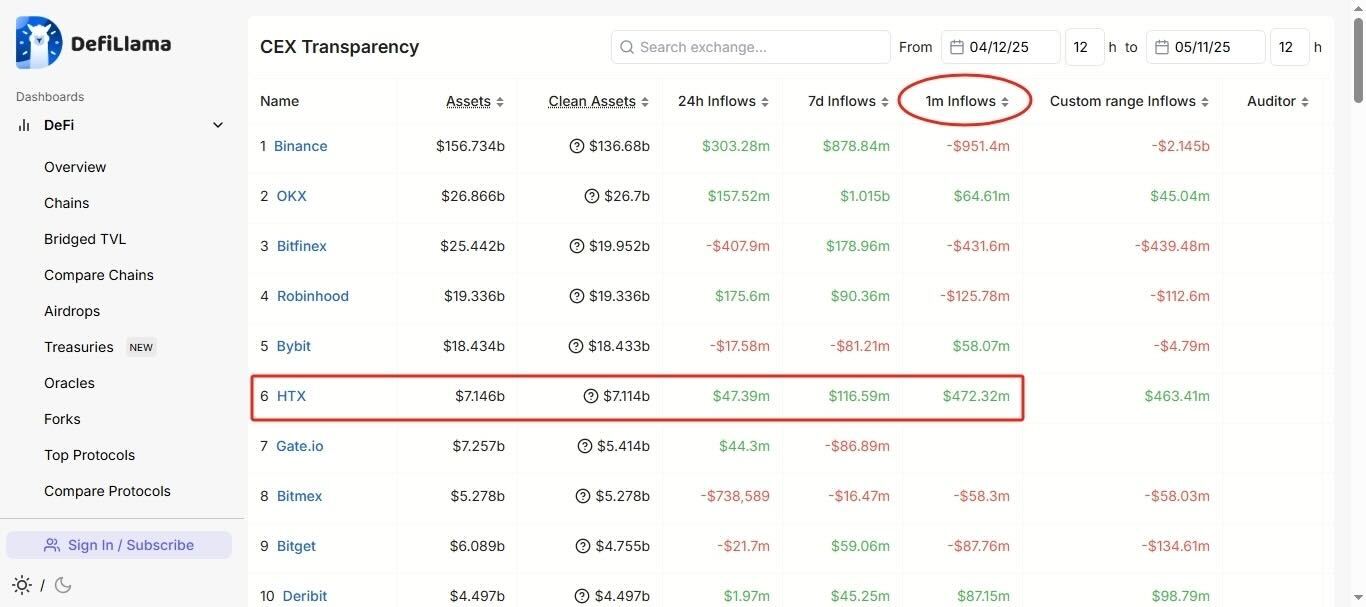
Task: Click Sign In / Subscribe button
Action: 119,545
